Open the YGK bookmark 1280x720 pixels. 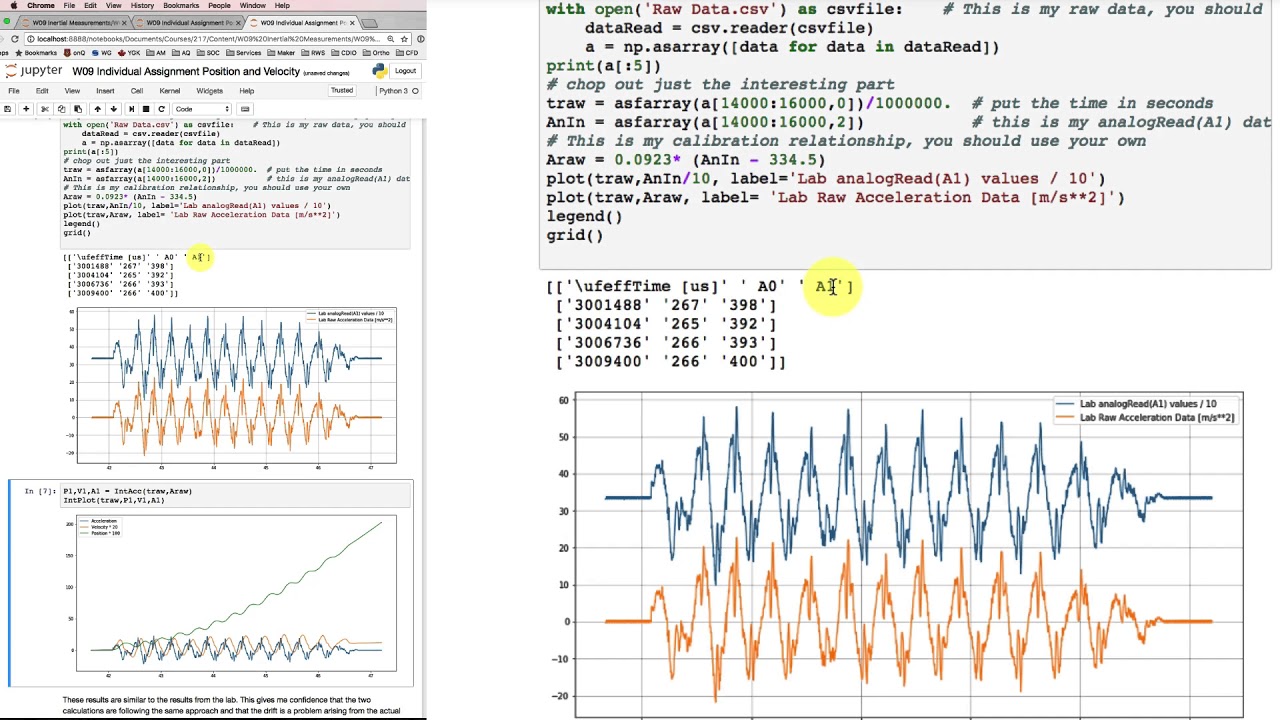tap(129, 53)
